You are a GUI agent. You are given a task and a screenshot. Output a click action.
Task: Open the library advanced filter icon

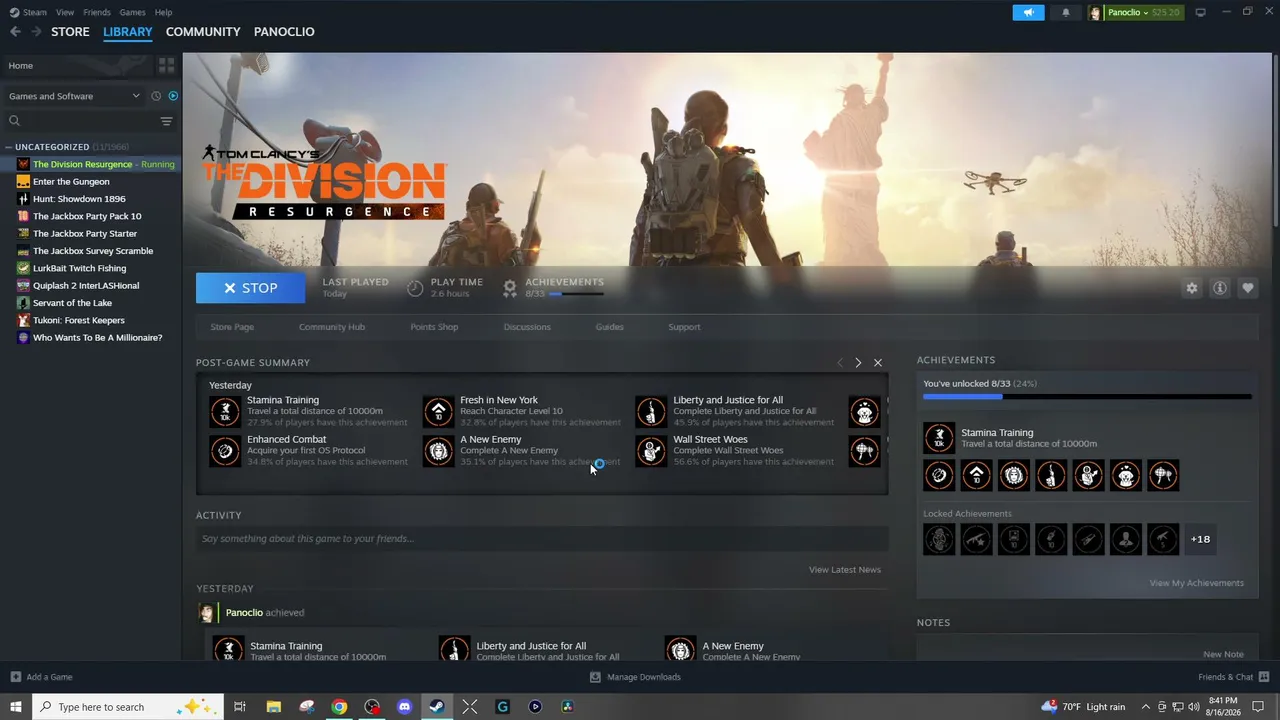pos(166,121)
